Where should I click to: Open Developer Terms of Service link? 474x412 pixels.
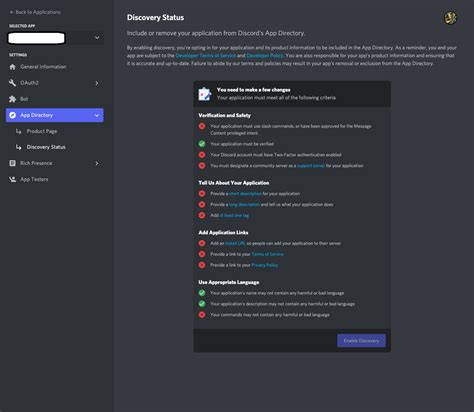(206, 56)
